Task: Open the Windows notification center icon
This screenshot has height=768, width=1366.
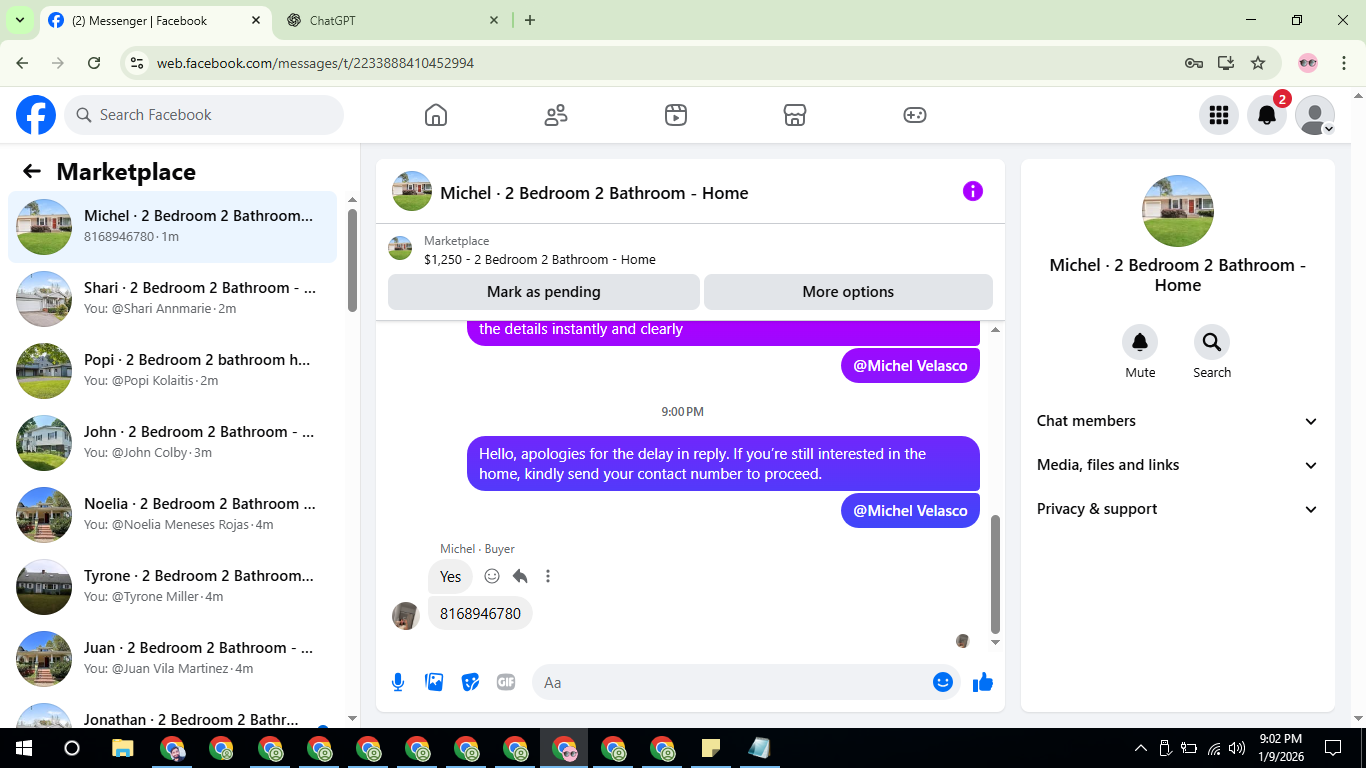Action: pos(1333,748)
